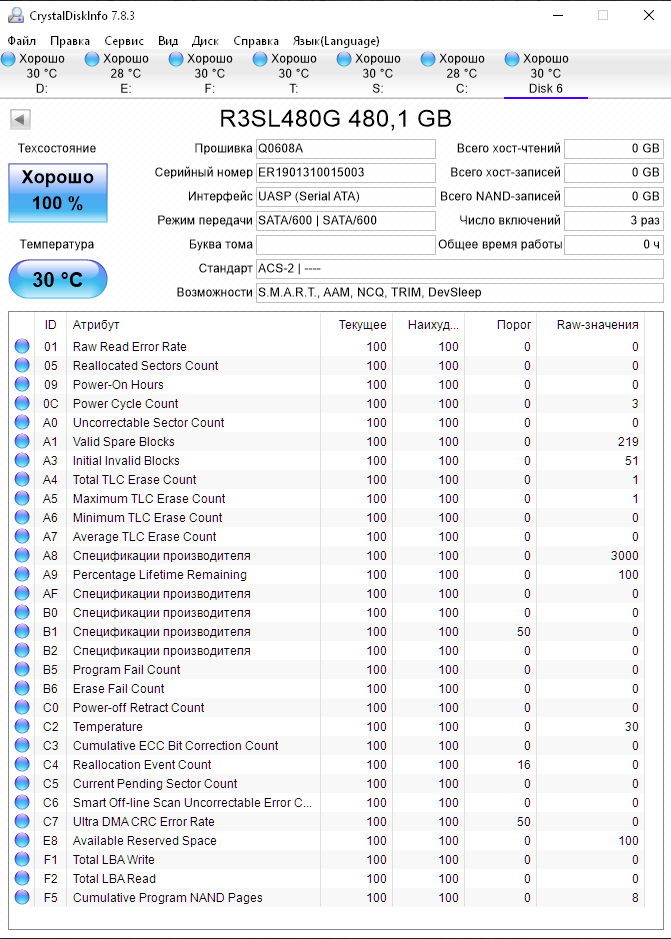Image resolution: width=671 pixels, height=939 pixels.
Task: Click the ID column header
Action: click(x=50, y=325)
